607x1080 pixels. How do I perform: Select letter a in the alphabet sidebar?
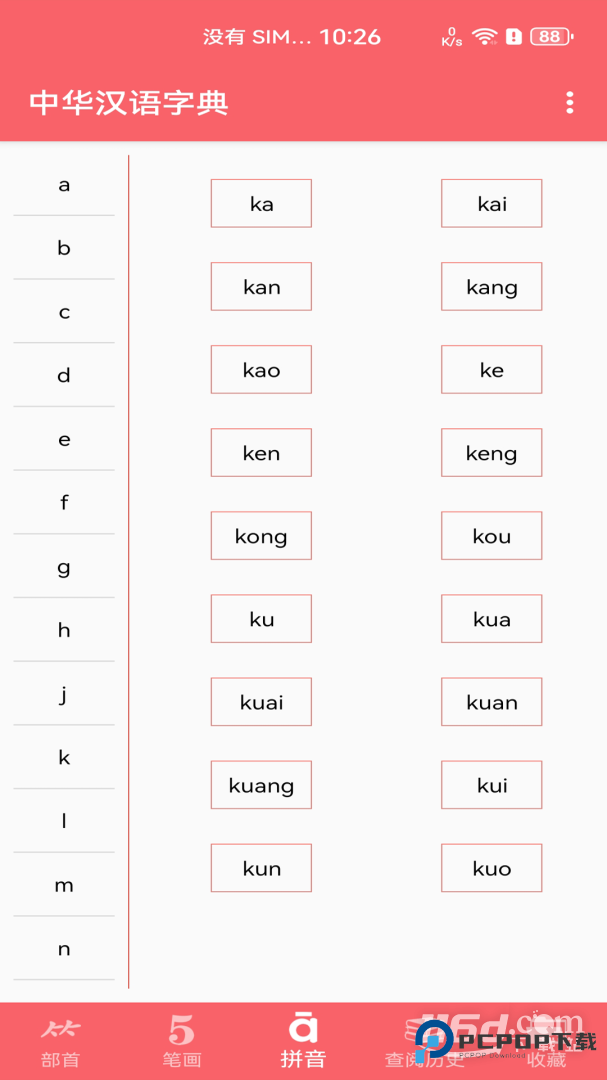64,184
